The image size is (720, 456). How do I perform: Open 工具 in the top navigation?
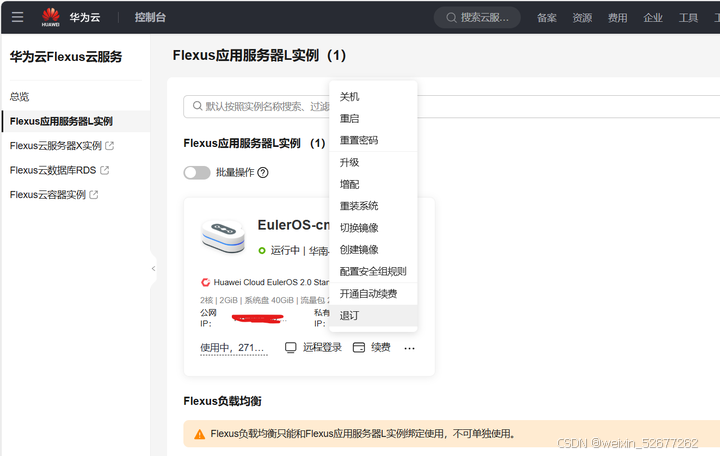pyautogui.click(x=688, y=17)
